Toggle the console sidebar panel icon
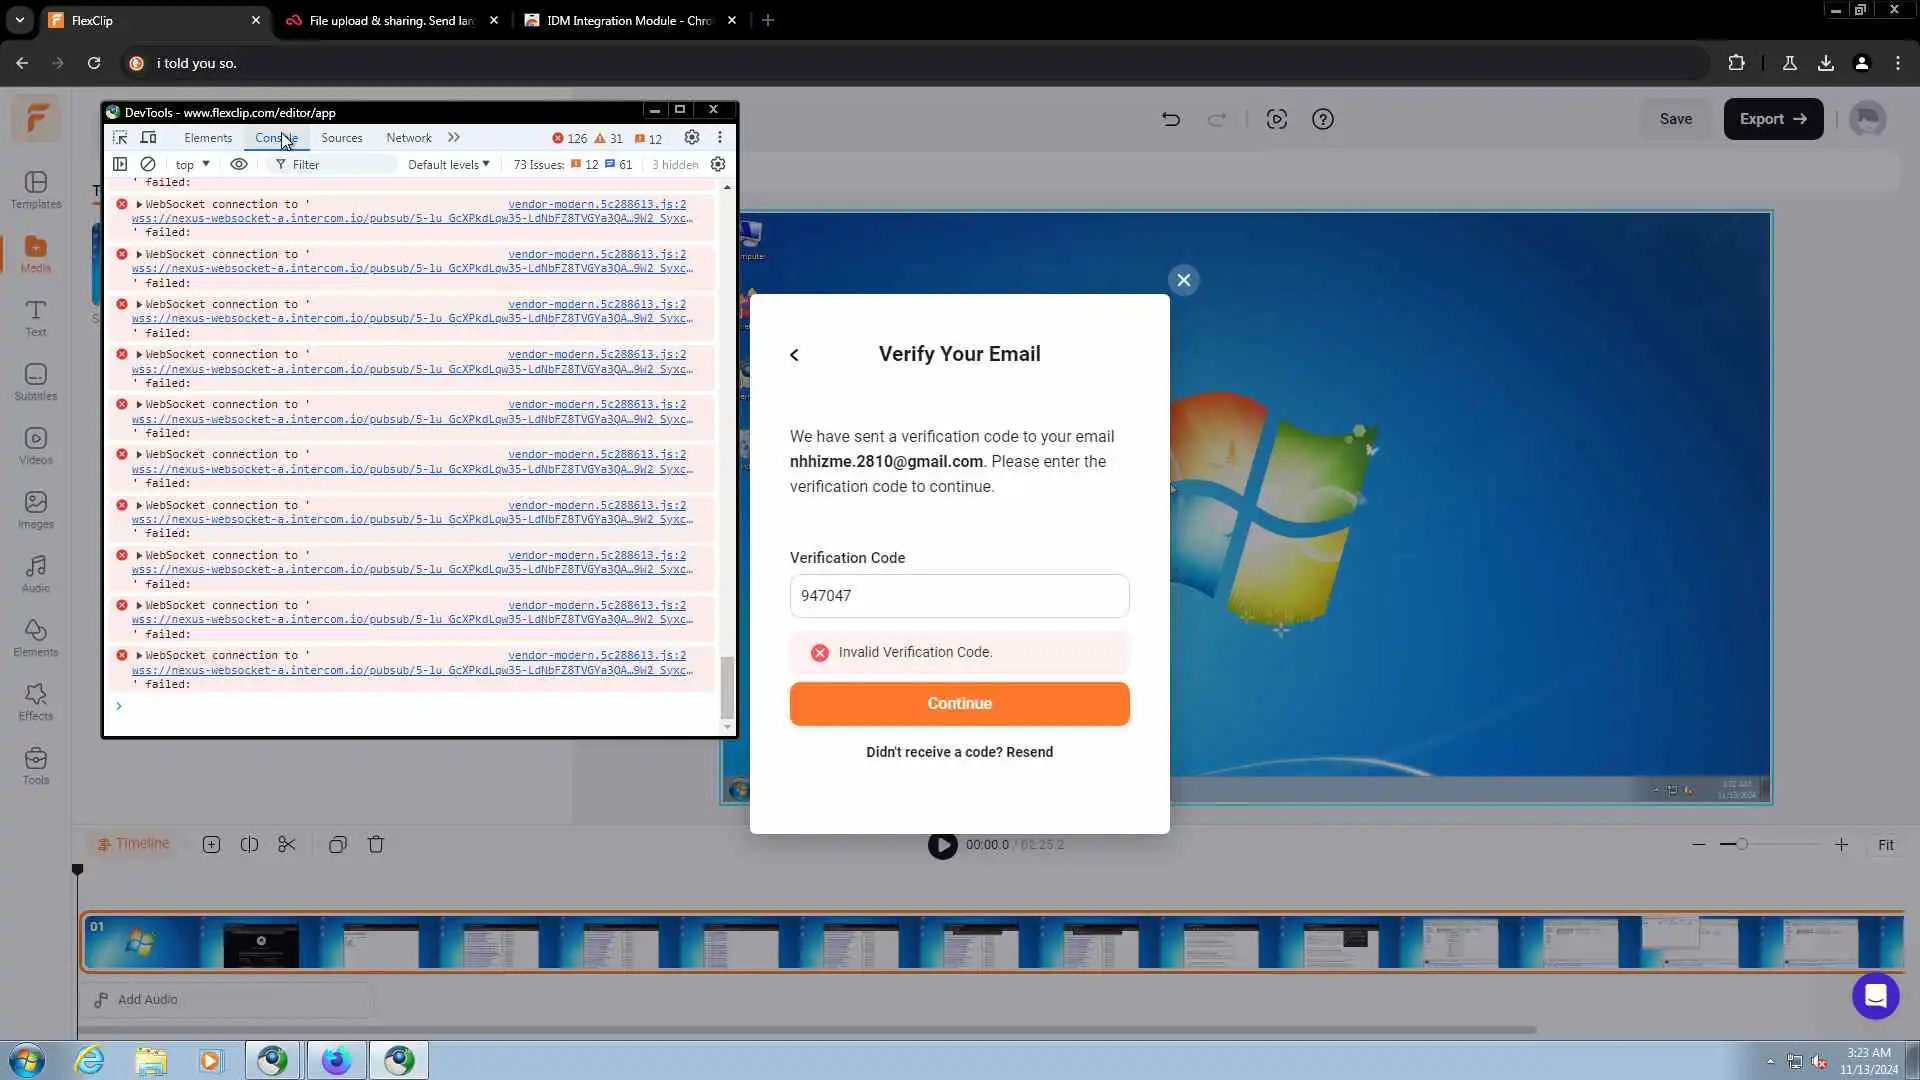This screenshot has height=1080, width=1920. click(x=120, y=164)
